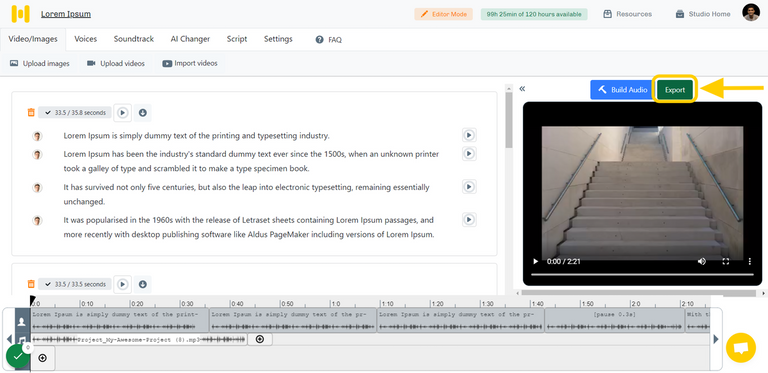This screenshot has height=373, width=768.
Task: Click the '33.5 / 33.5 seconds' status badge
Action: pyautogui.click(x=75, y=284)
